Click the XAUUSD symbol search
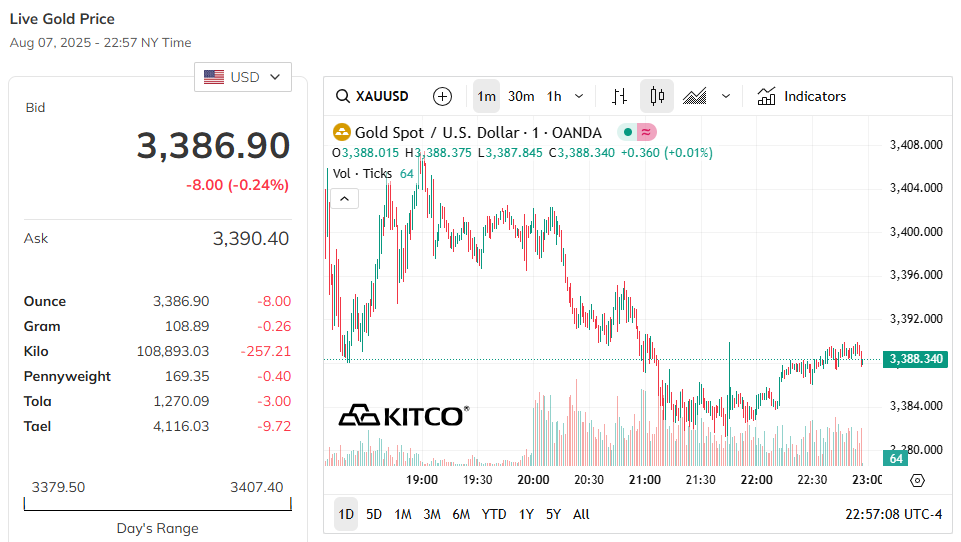 [373, 96]
